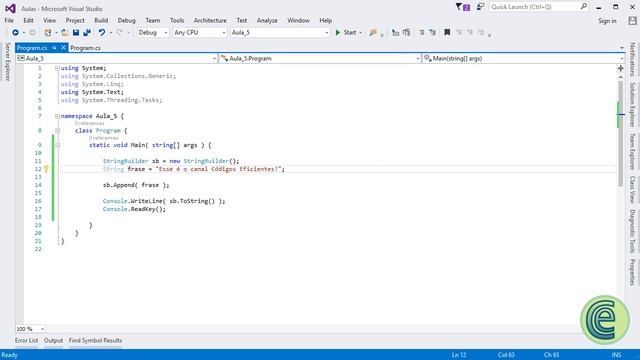Open the Aula_5 startup project dropdown
The height and width of the screenshot is (360, 640).
(280, 32)
